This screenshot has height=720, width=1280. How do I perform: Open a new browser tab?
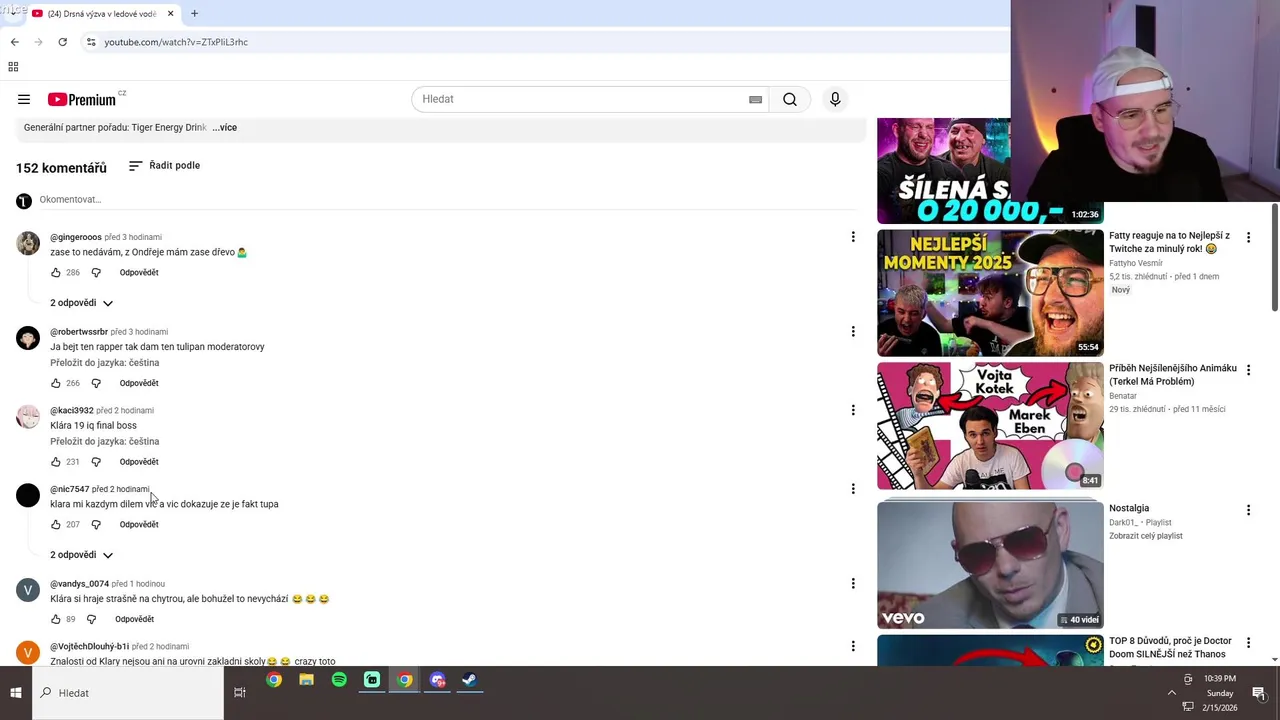pos(194,14)
